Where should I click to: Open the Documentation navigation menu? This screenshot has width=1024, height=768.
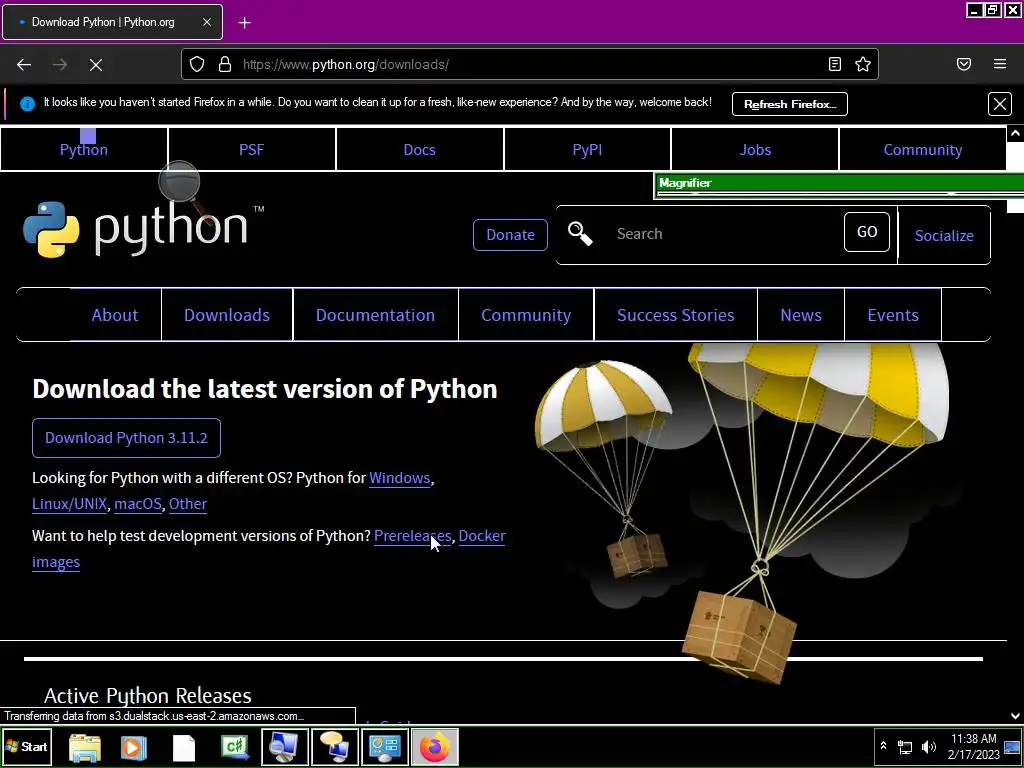376,315
